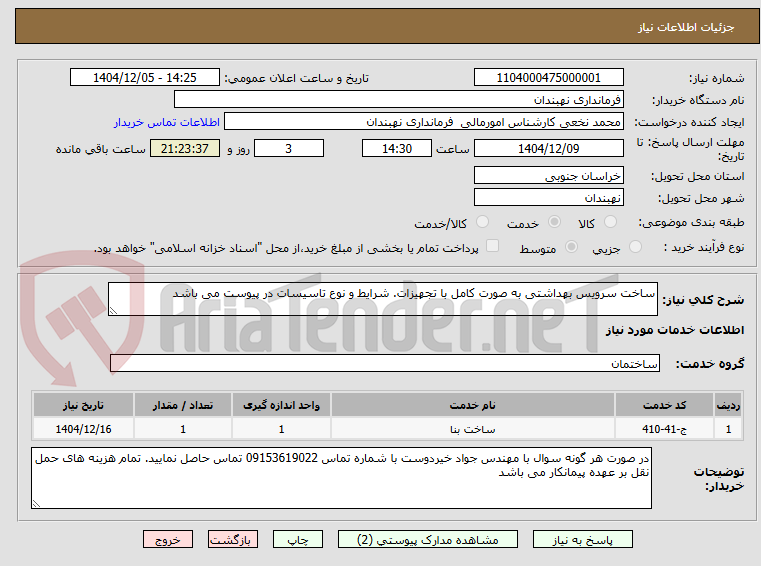Image resolution: width=761 pixels, height=566 pixels.
Task: Click the بازگشت back button
Action: coord(232,539)
